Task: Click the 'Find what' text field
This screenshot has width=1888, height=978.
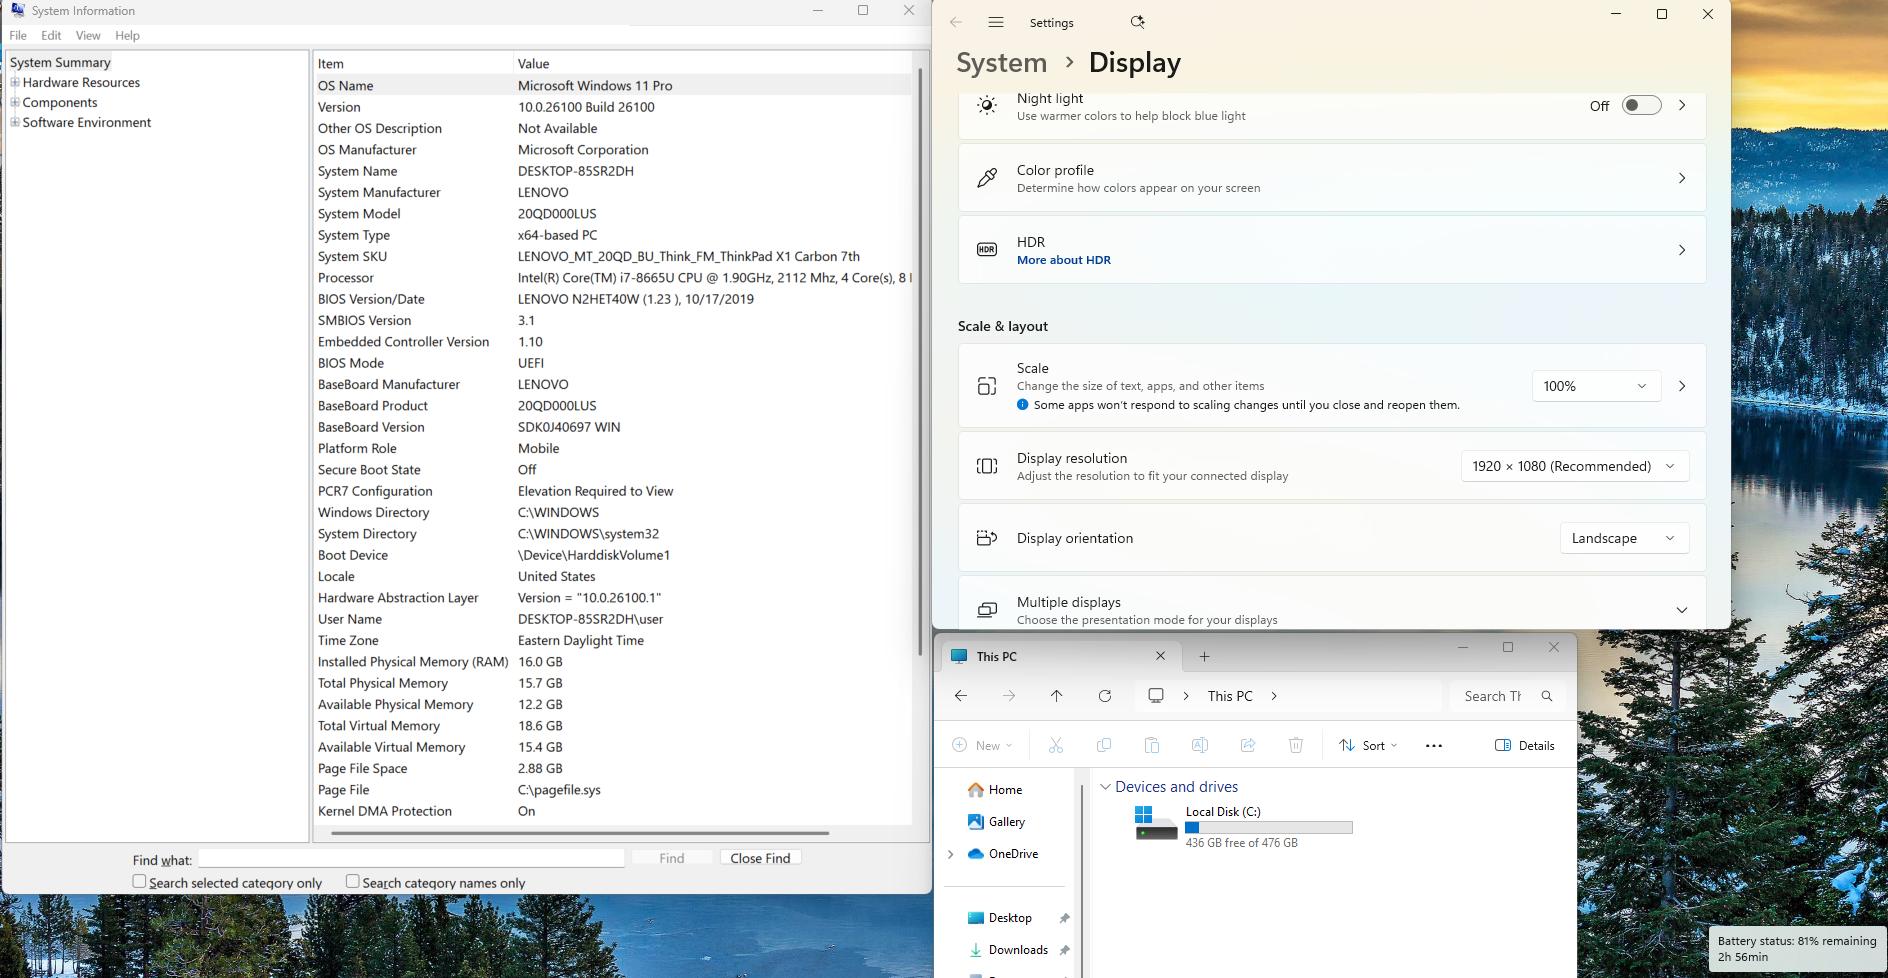Action: tap(411, 858)
